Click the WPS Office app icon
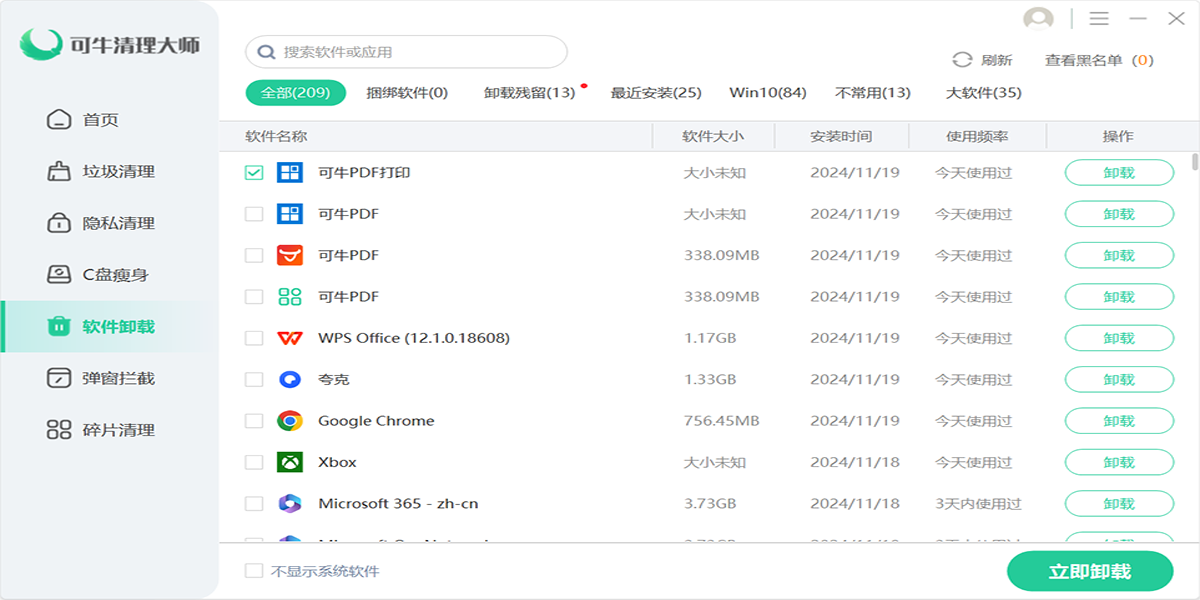This screenshot has width=1200, height=600. click(290, 338)
